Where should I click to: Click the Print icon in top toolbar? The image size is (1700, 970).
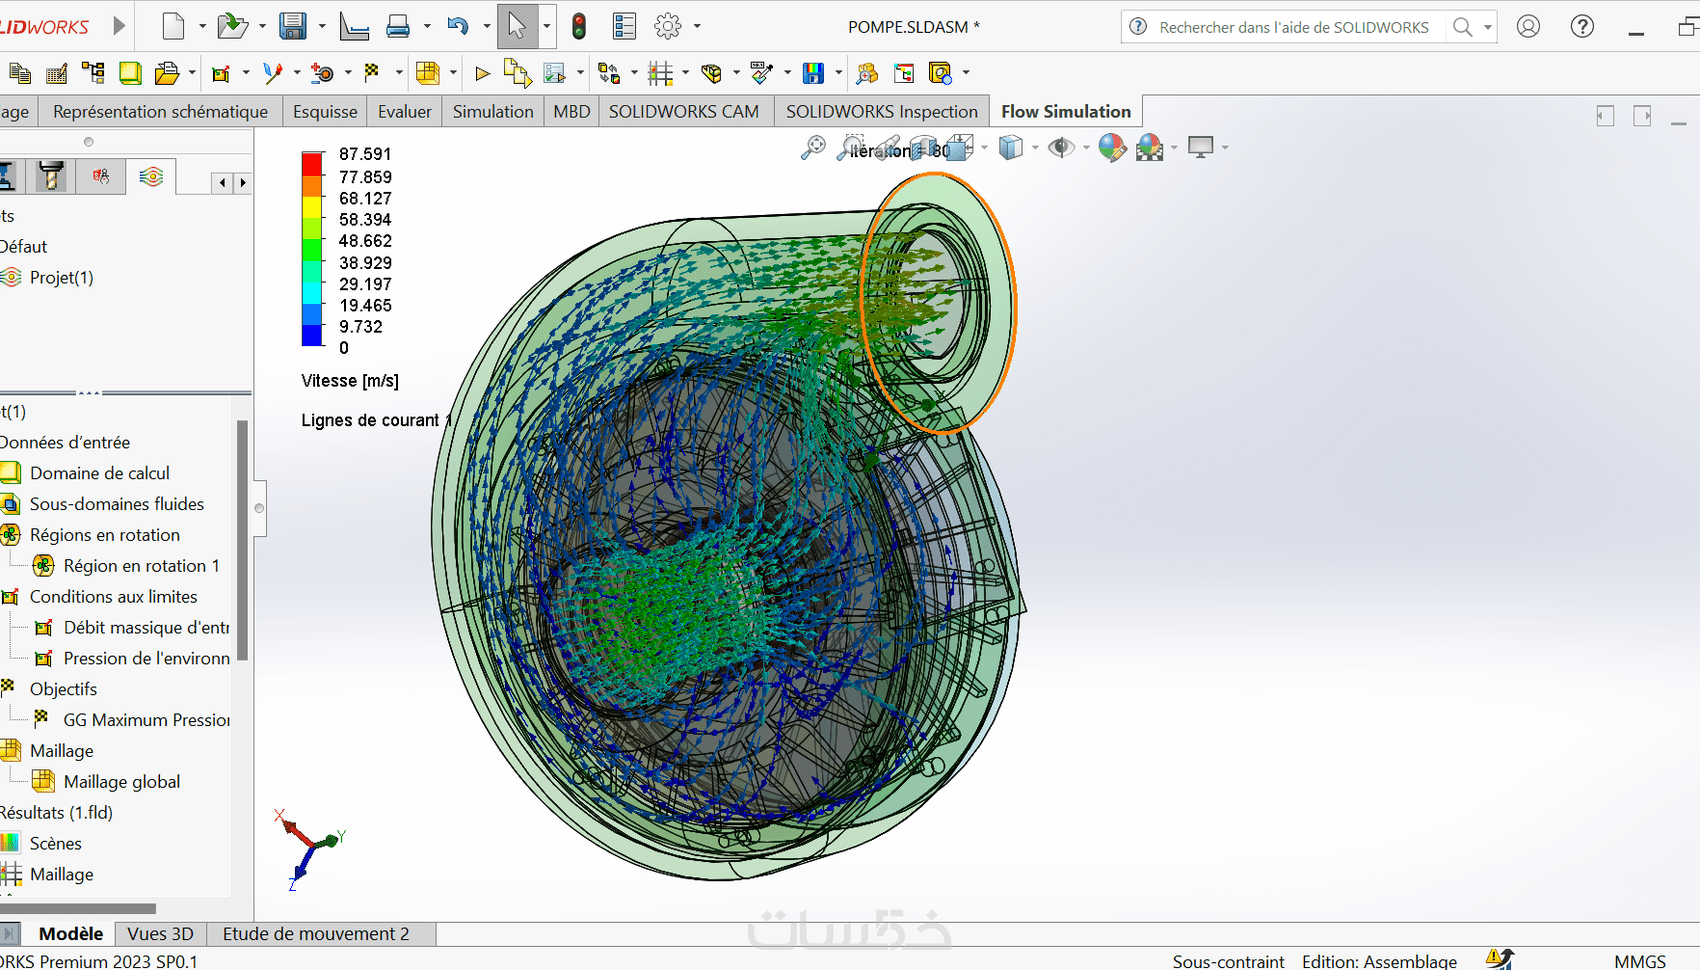coord(398,26)
